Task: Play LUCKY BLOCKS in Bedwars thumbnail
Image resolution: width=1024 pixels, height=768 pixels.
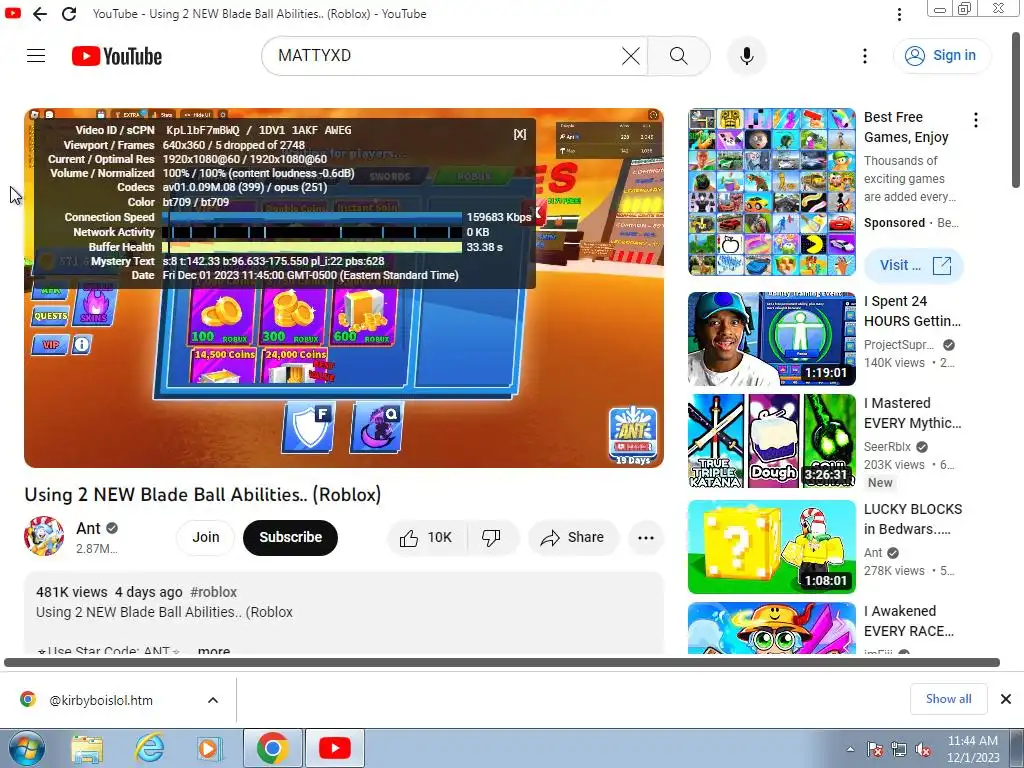Action: tap(771, 547)
